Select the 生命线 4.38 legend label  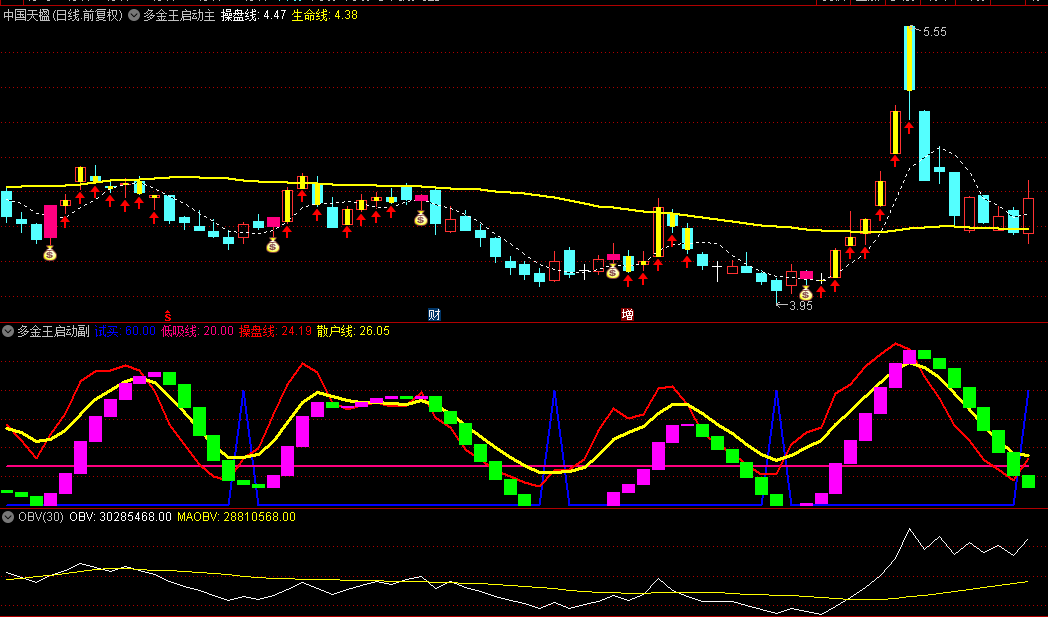(x=324, y=15)
